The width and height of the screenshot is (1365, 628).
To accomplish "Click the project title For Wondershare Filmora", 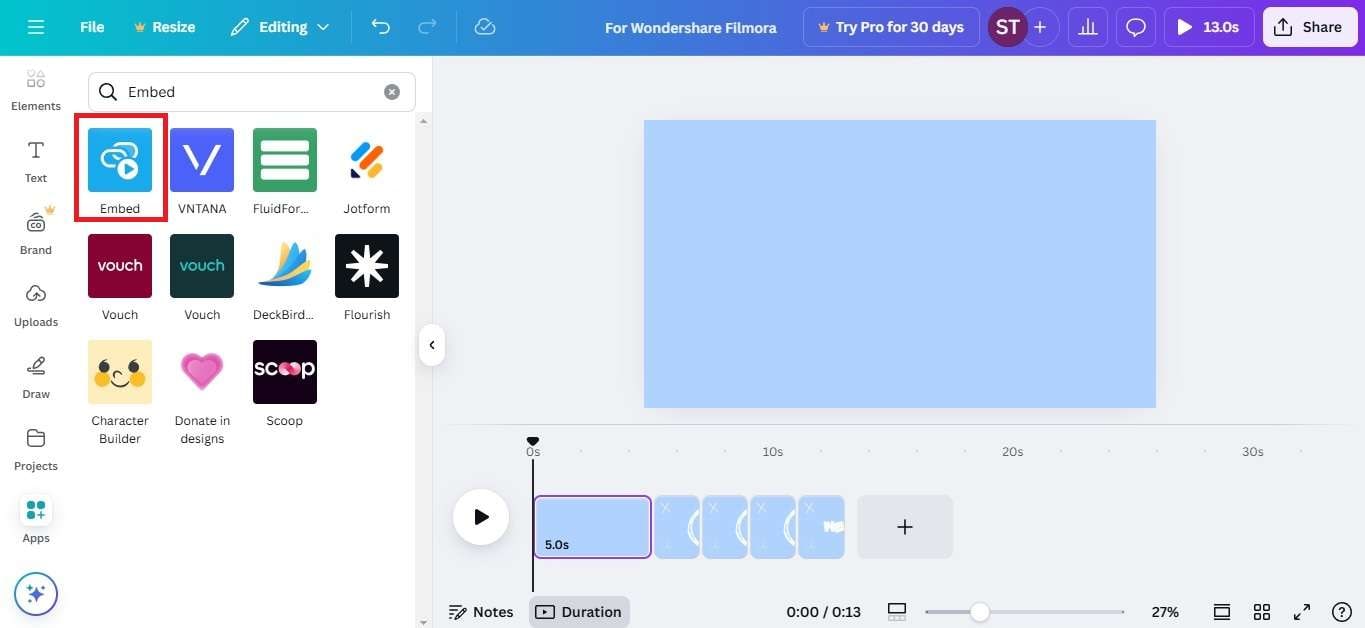I will [x=691, y=28].
